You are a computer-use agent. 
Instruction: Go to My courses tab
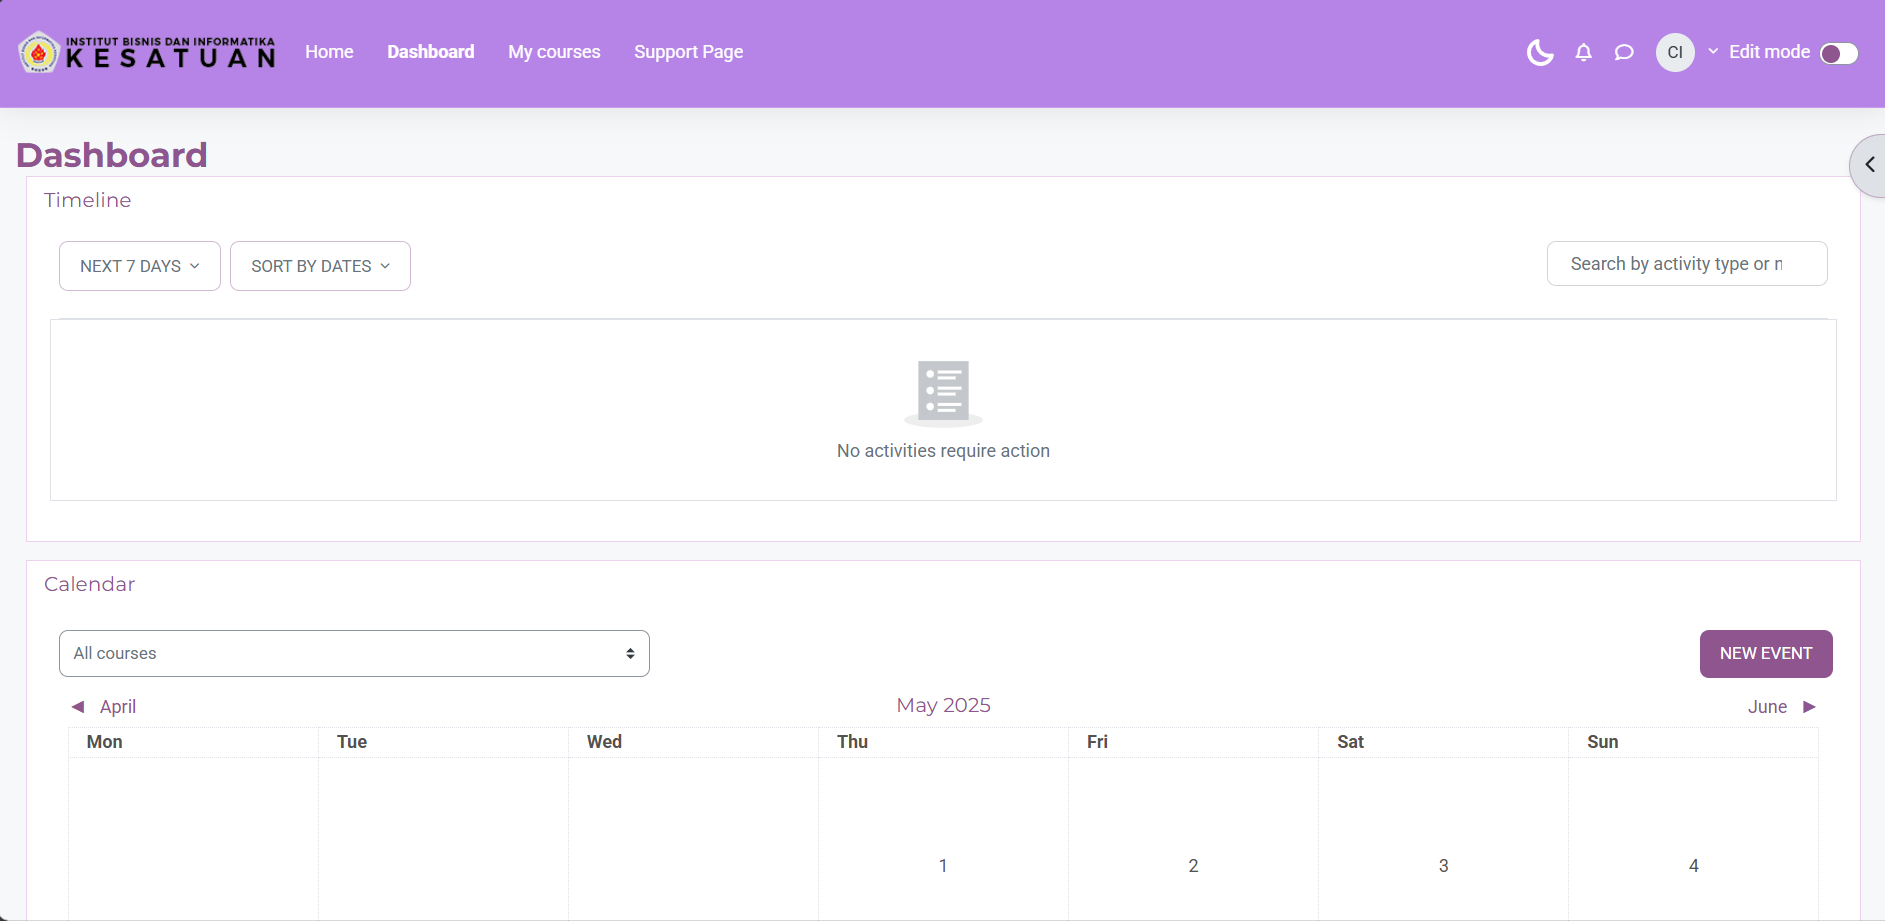pyautogui.click(x=554, y=52)
